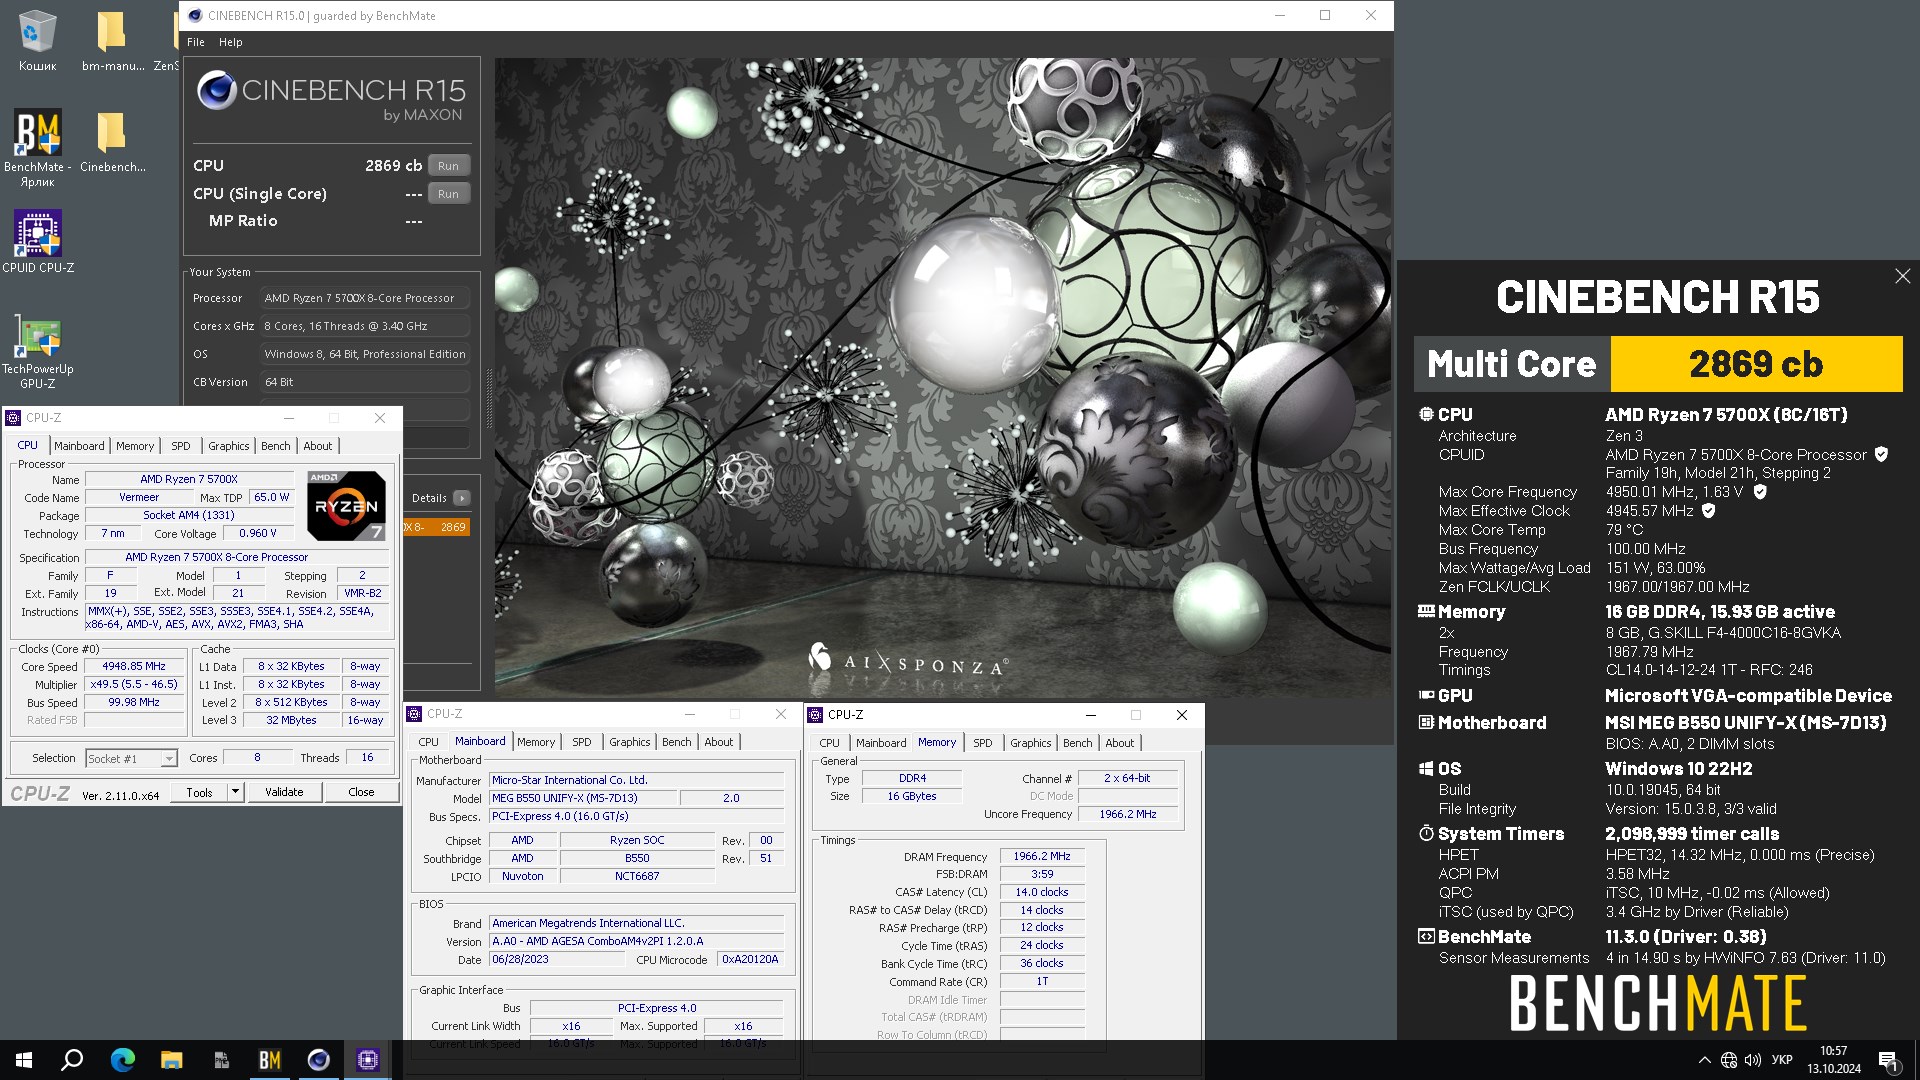
Task: Click Max Effective Clock verified shield
Action: [x=1709, y=511]
